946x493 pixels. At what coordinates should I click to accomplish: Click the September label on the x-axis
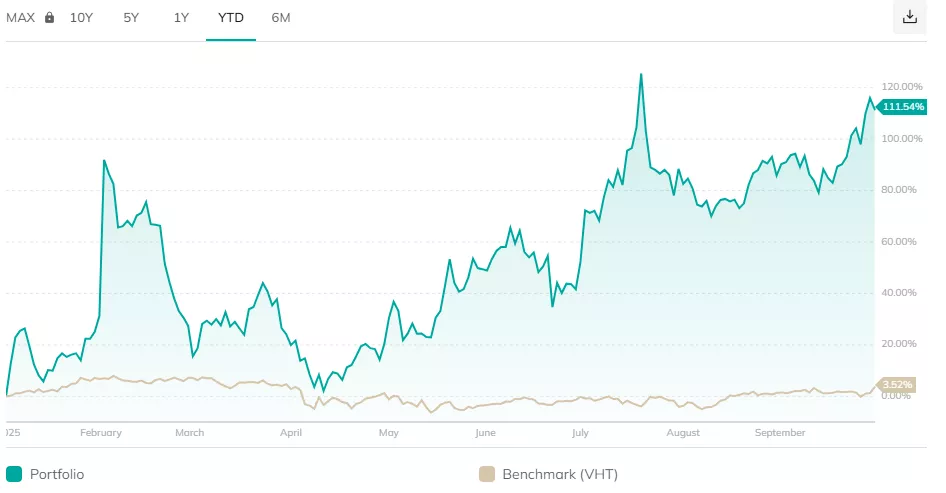(x=780, y=433)
